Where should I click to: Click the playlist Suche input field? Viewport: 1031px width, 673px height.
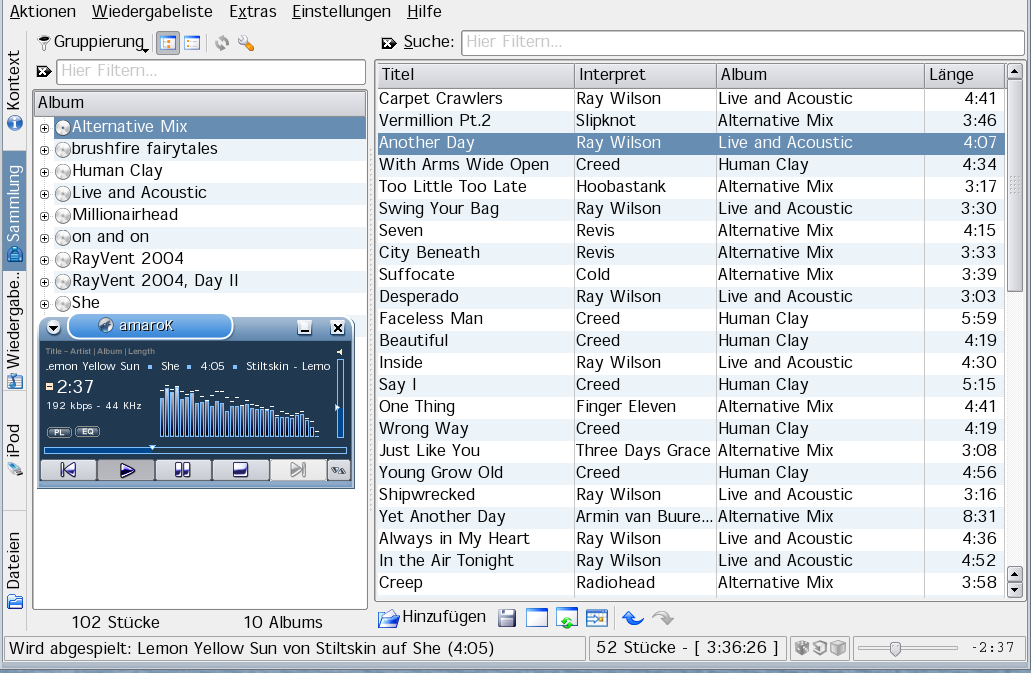742,42
